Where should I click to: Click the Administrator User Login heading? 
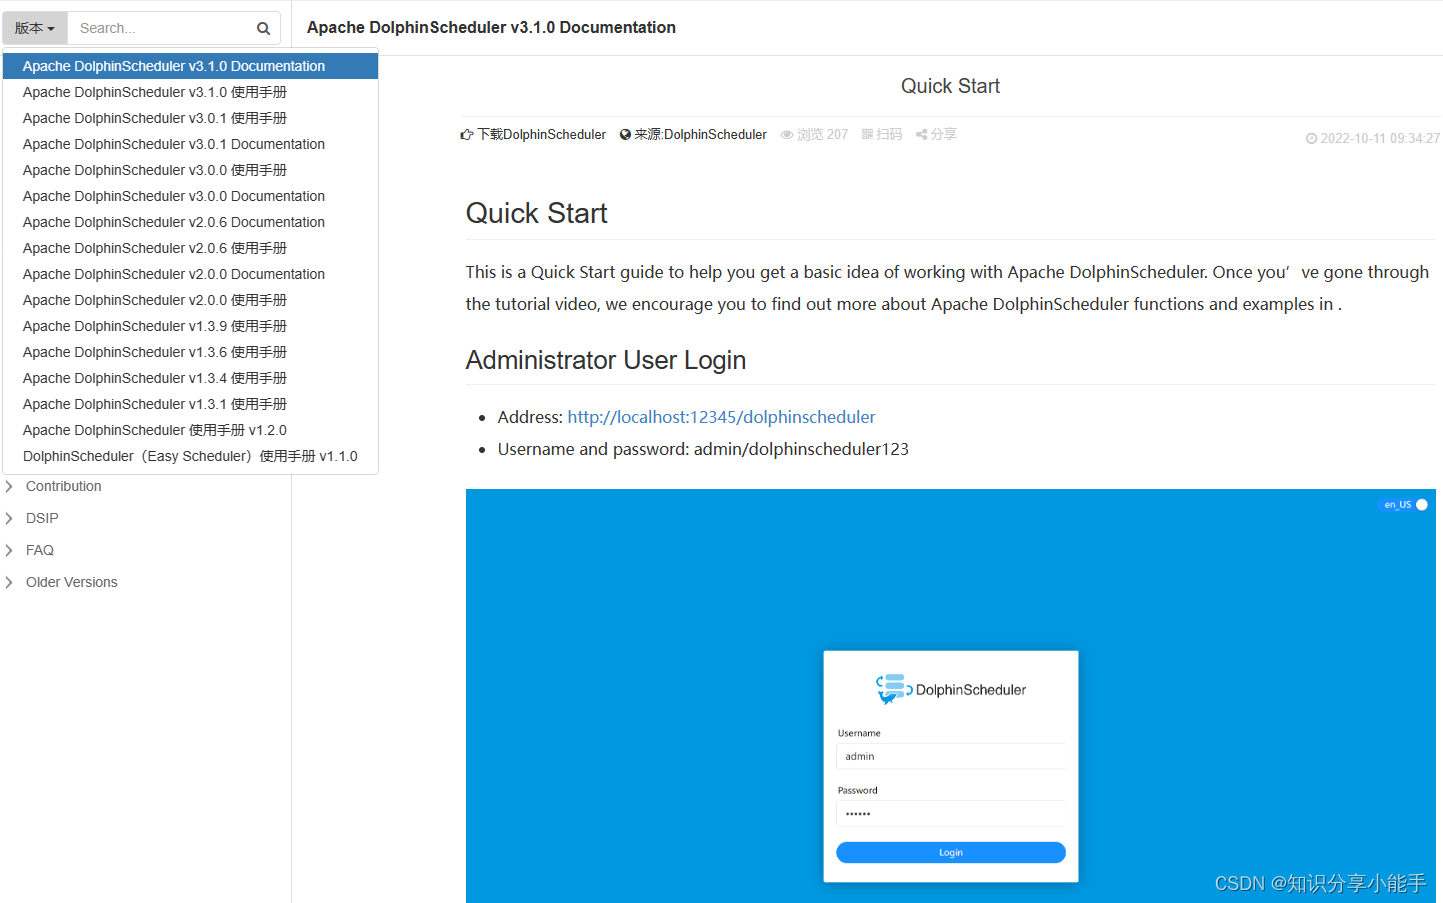point(606,360)
